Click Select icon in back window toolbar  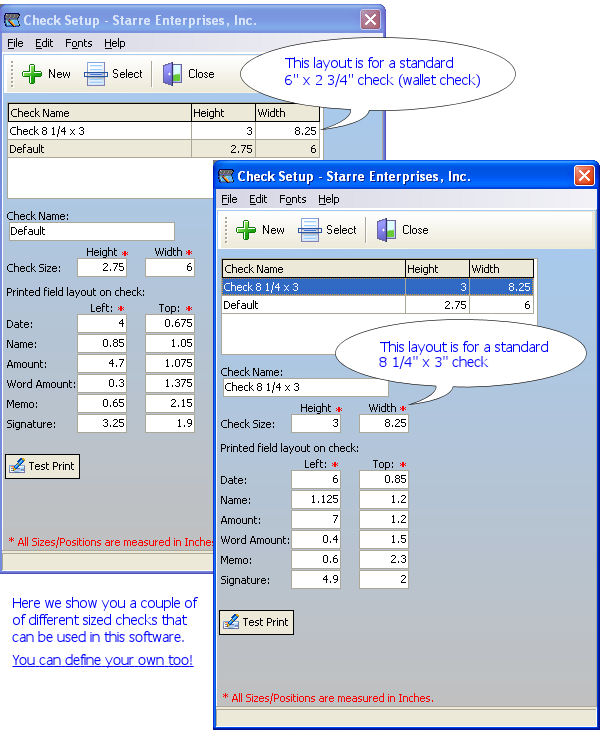pos(96,74)
